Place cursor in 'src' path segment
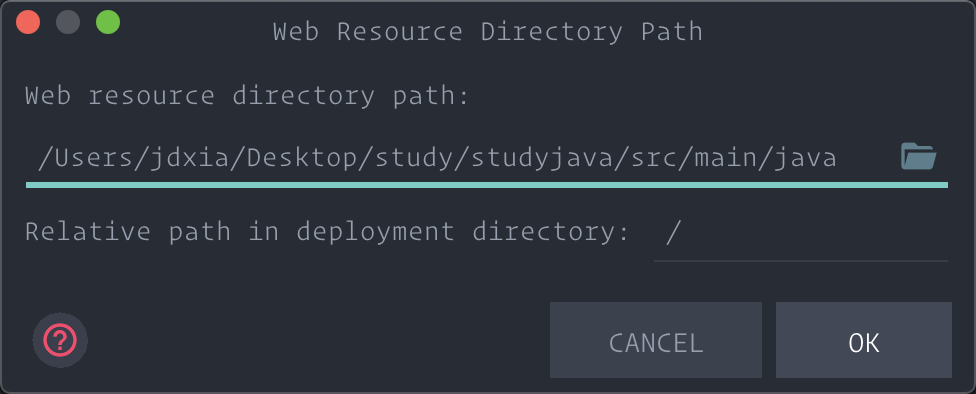 point(654,158)
